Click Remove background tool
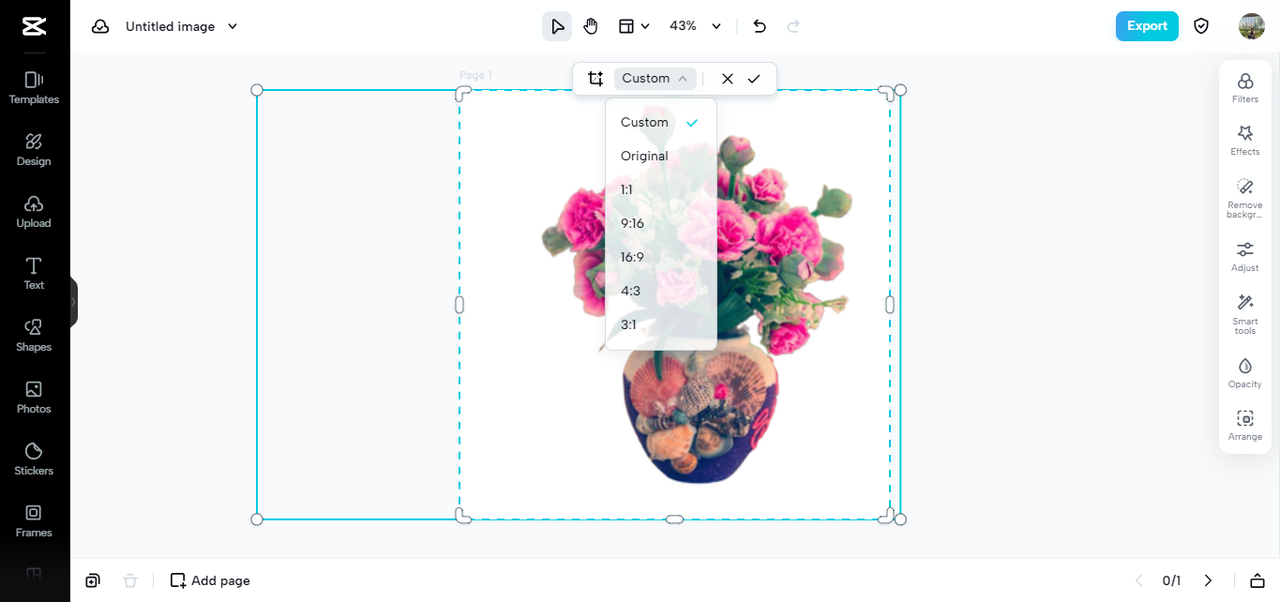This screenshot has height=602, width=1280. [1245, 197]
